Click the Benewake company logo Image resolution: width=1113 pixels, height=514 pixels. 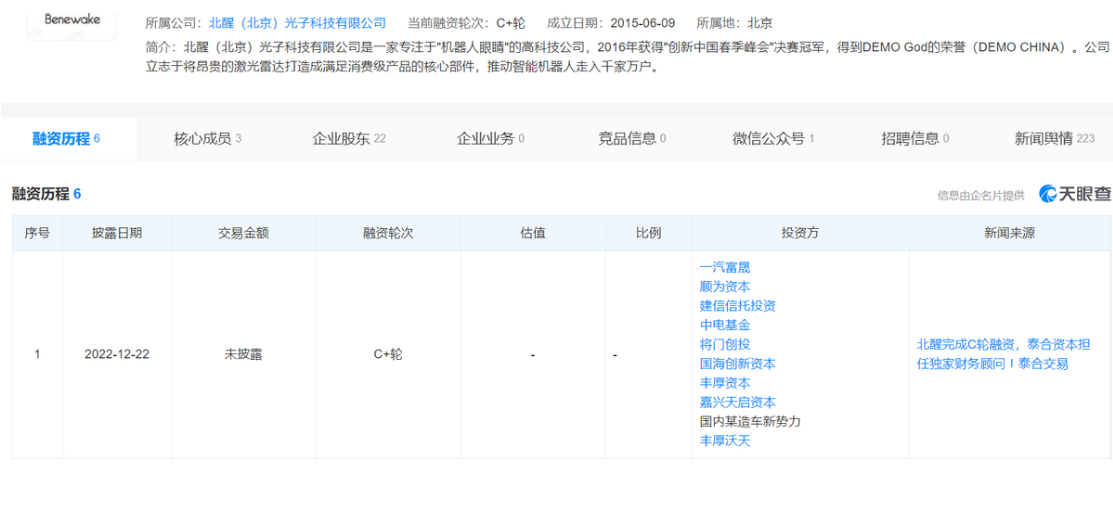point(72,21)
